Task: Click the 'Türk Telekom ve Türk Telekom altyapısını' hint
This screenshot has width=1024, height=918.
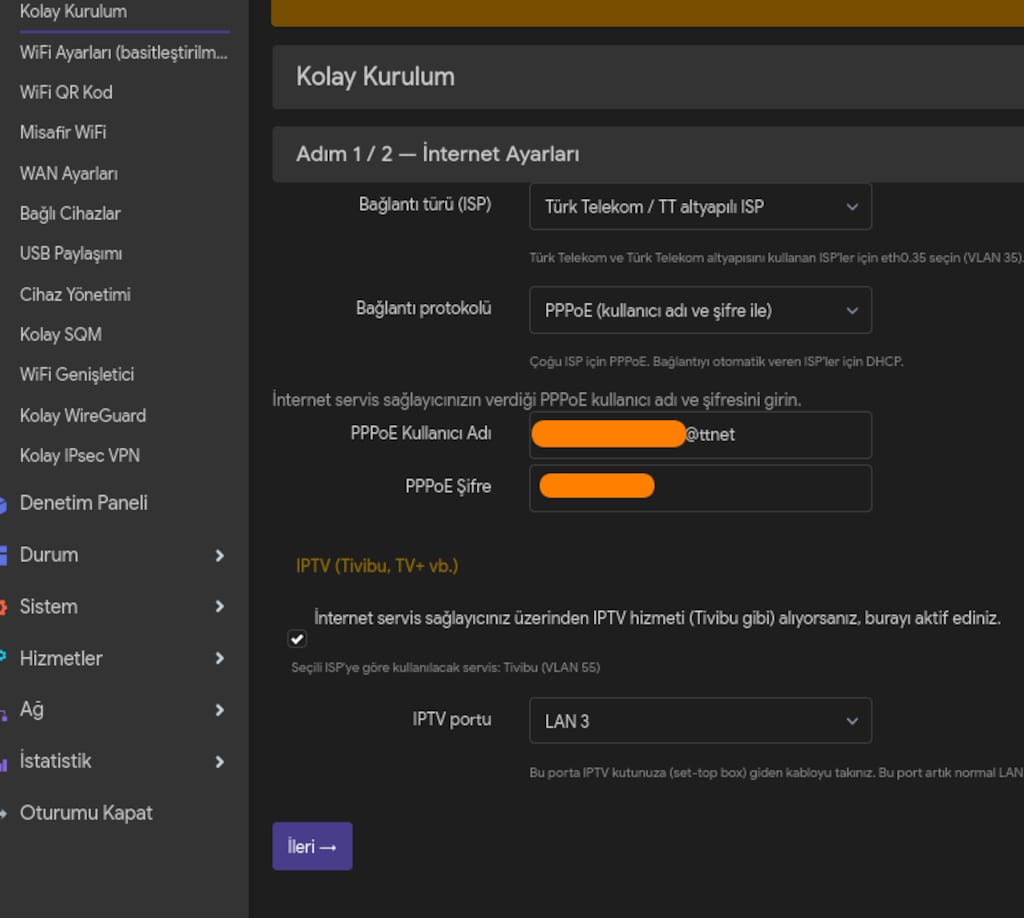Action: [x=776, y=258]
